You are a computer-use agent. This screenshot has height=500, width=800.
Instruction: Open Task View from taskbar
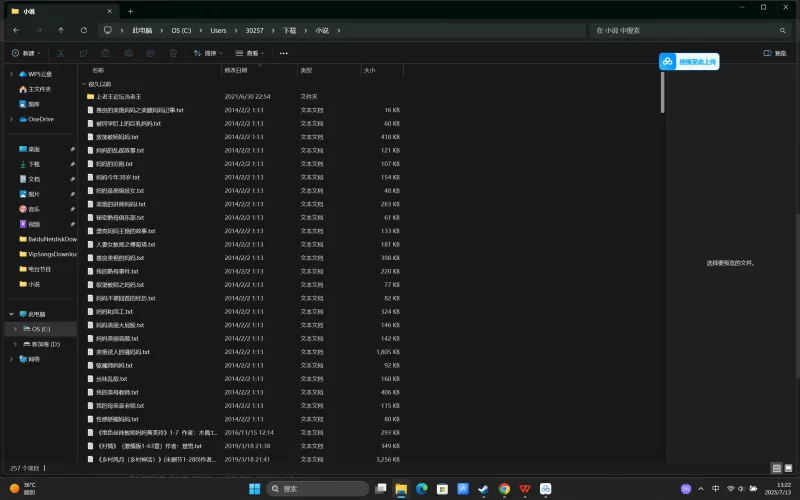pyautogui.click(x=381, y=489)
